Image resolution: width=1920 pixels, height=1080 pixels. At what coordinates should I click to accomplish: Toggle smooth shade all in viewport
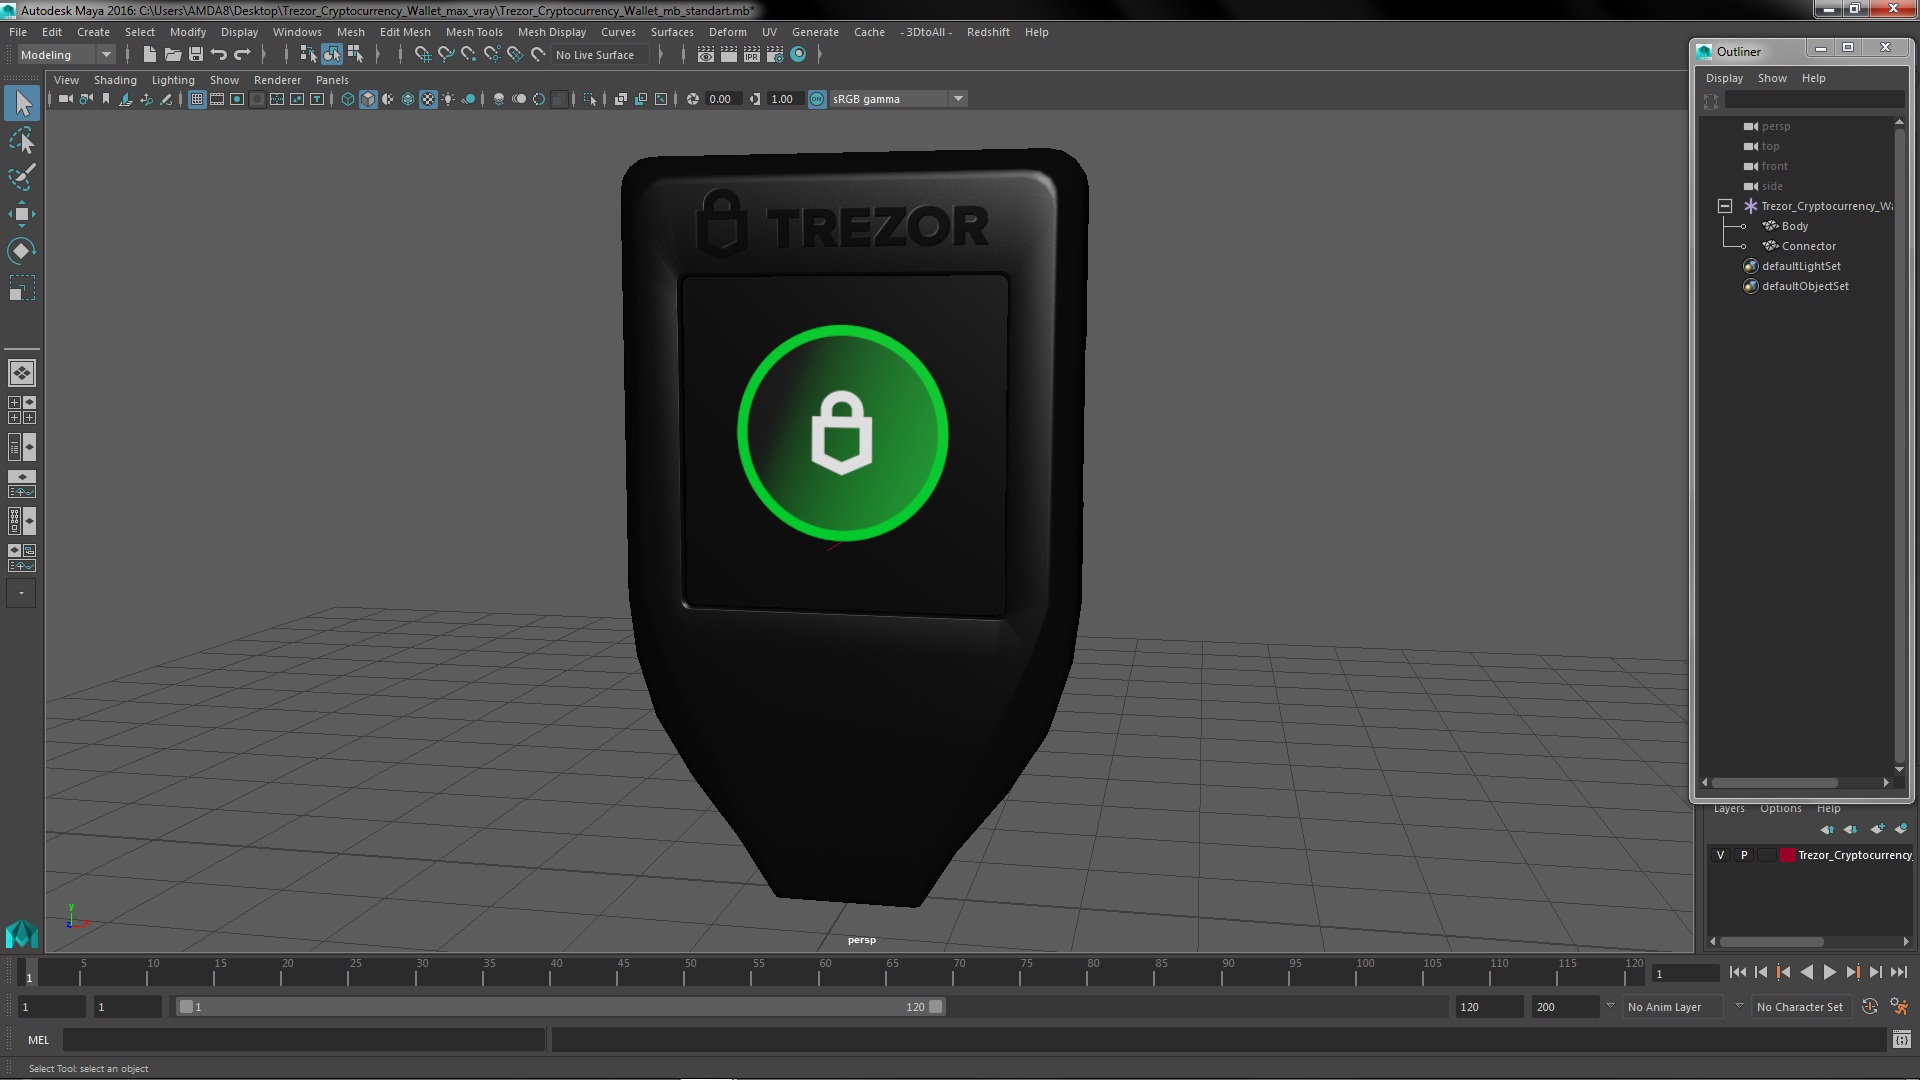pos(368,99)
